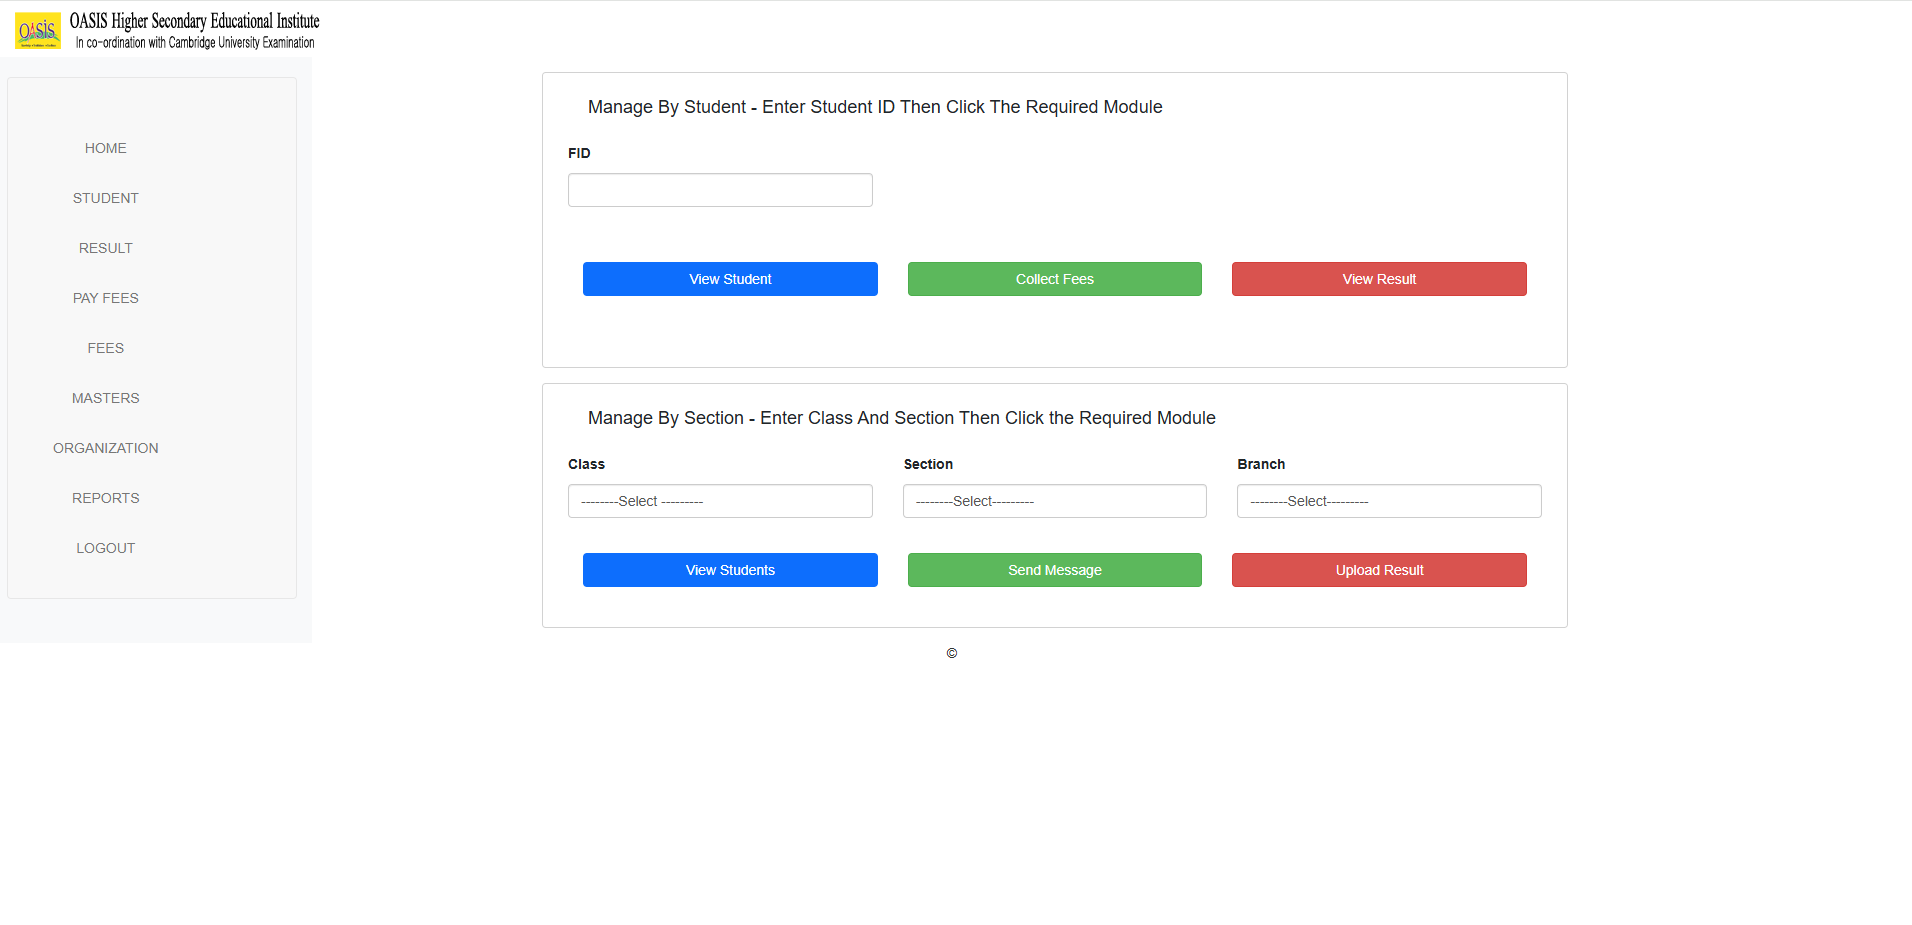This screenshot has height=925, width=1912.
Task: Select PAY FEES from the sidebar
Action: [105, 298]
